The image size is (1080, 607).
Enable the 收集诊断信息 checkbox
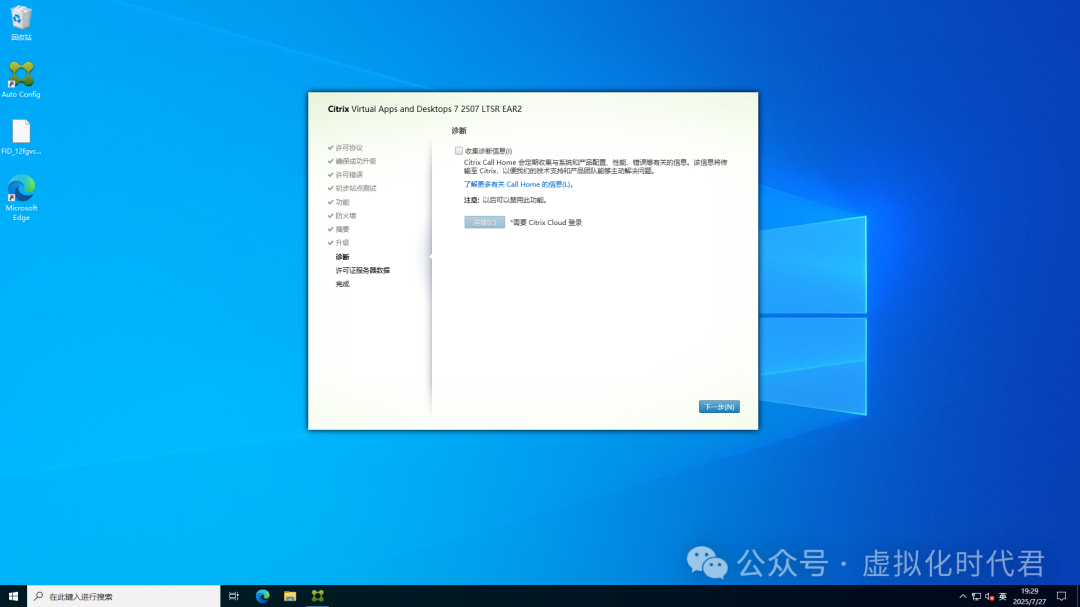(x=459, y=151)
